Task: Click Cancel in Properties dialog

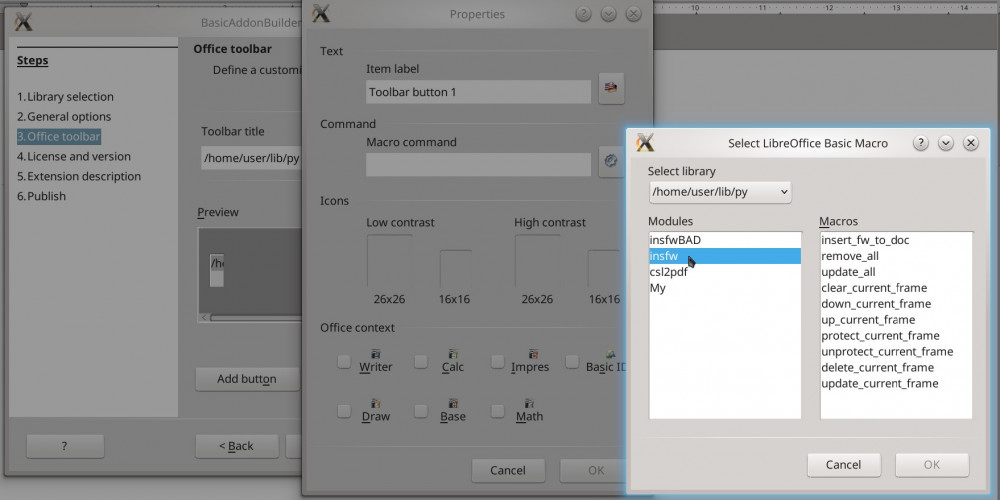Action: pyautogui.click(x=508, y=471)
